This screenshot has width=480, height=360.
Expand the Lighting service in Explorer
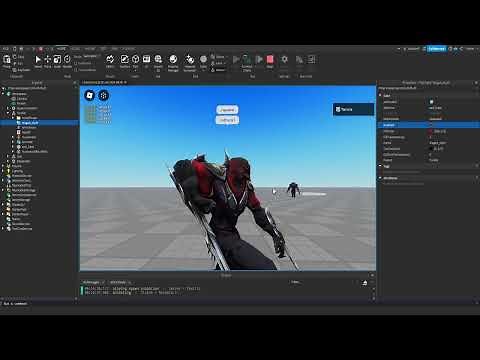tap(3, 171)
